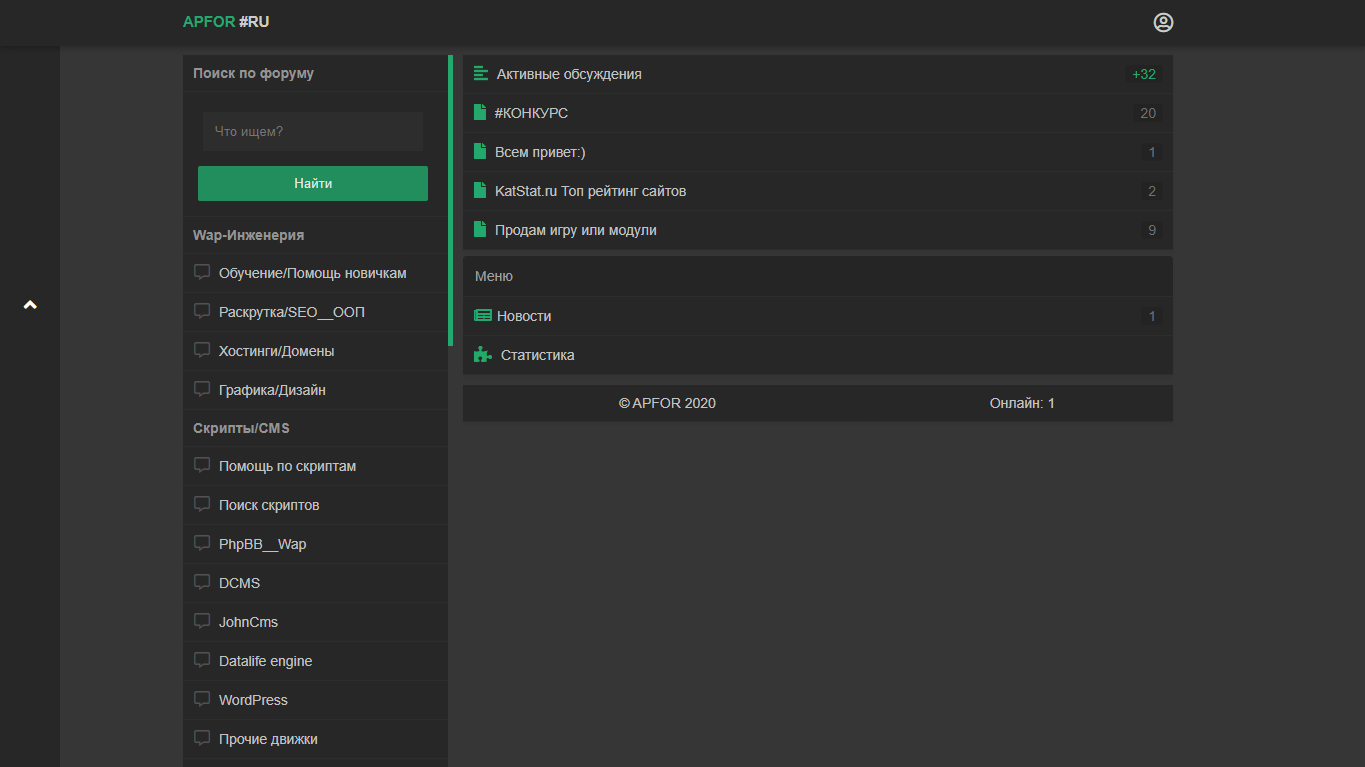
Task: Click the chat icon beside Прочие движки
Action: [x=202, y=738]
